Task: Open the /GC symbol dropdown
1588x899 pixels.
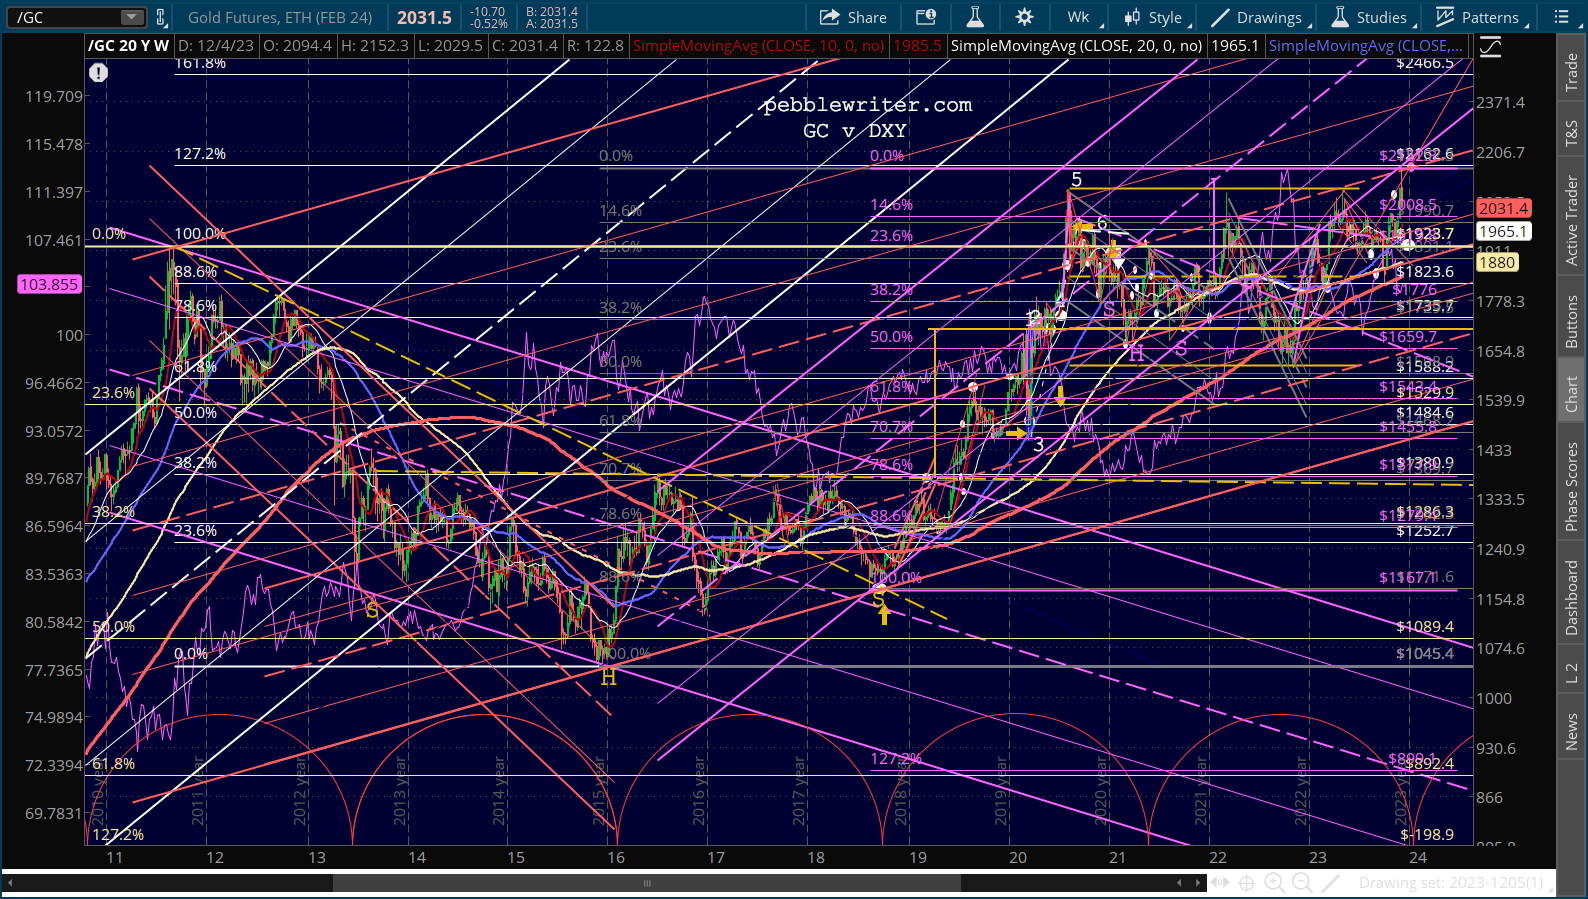Action: [131, 17]
